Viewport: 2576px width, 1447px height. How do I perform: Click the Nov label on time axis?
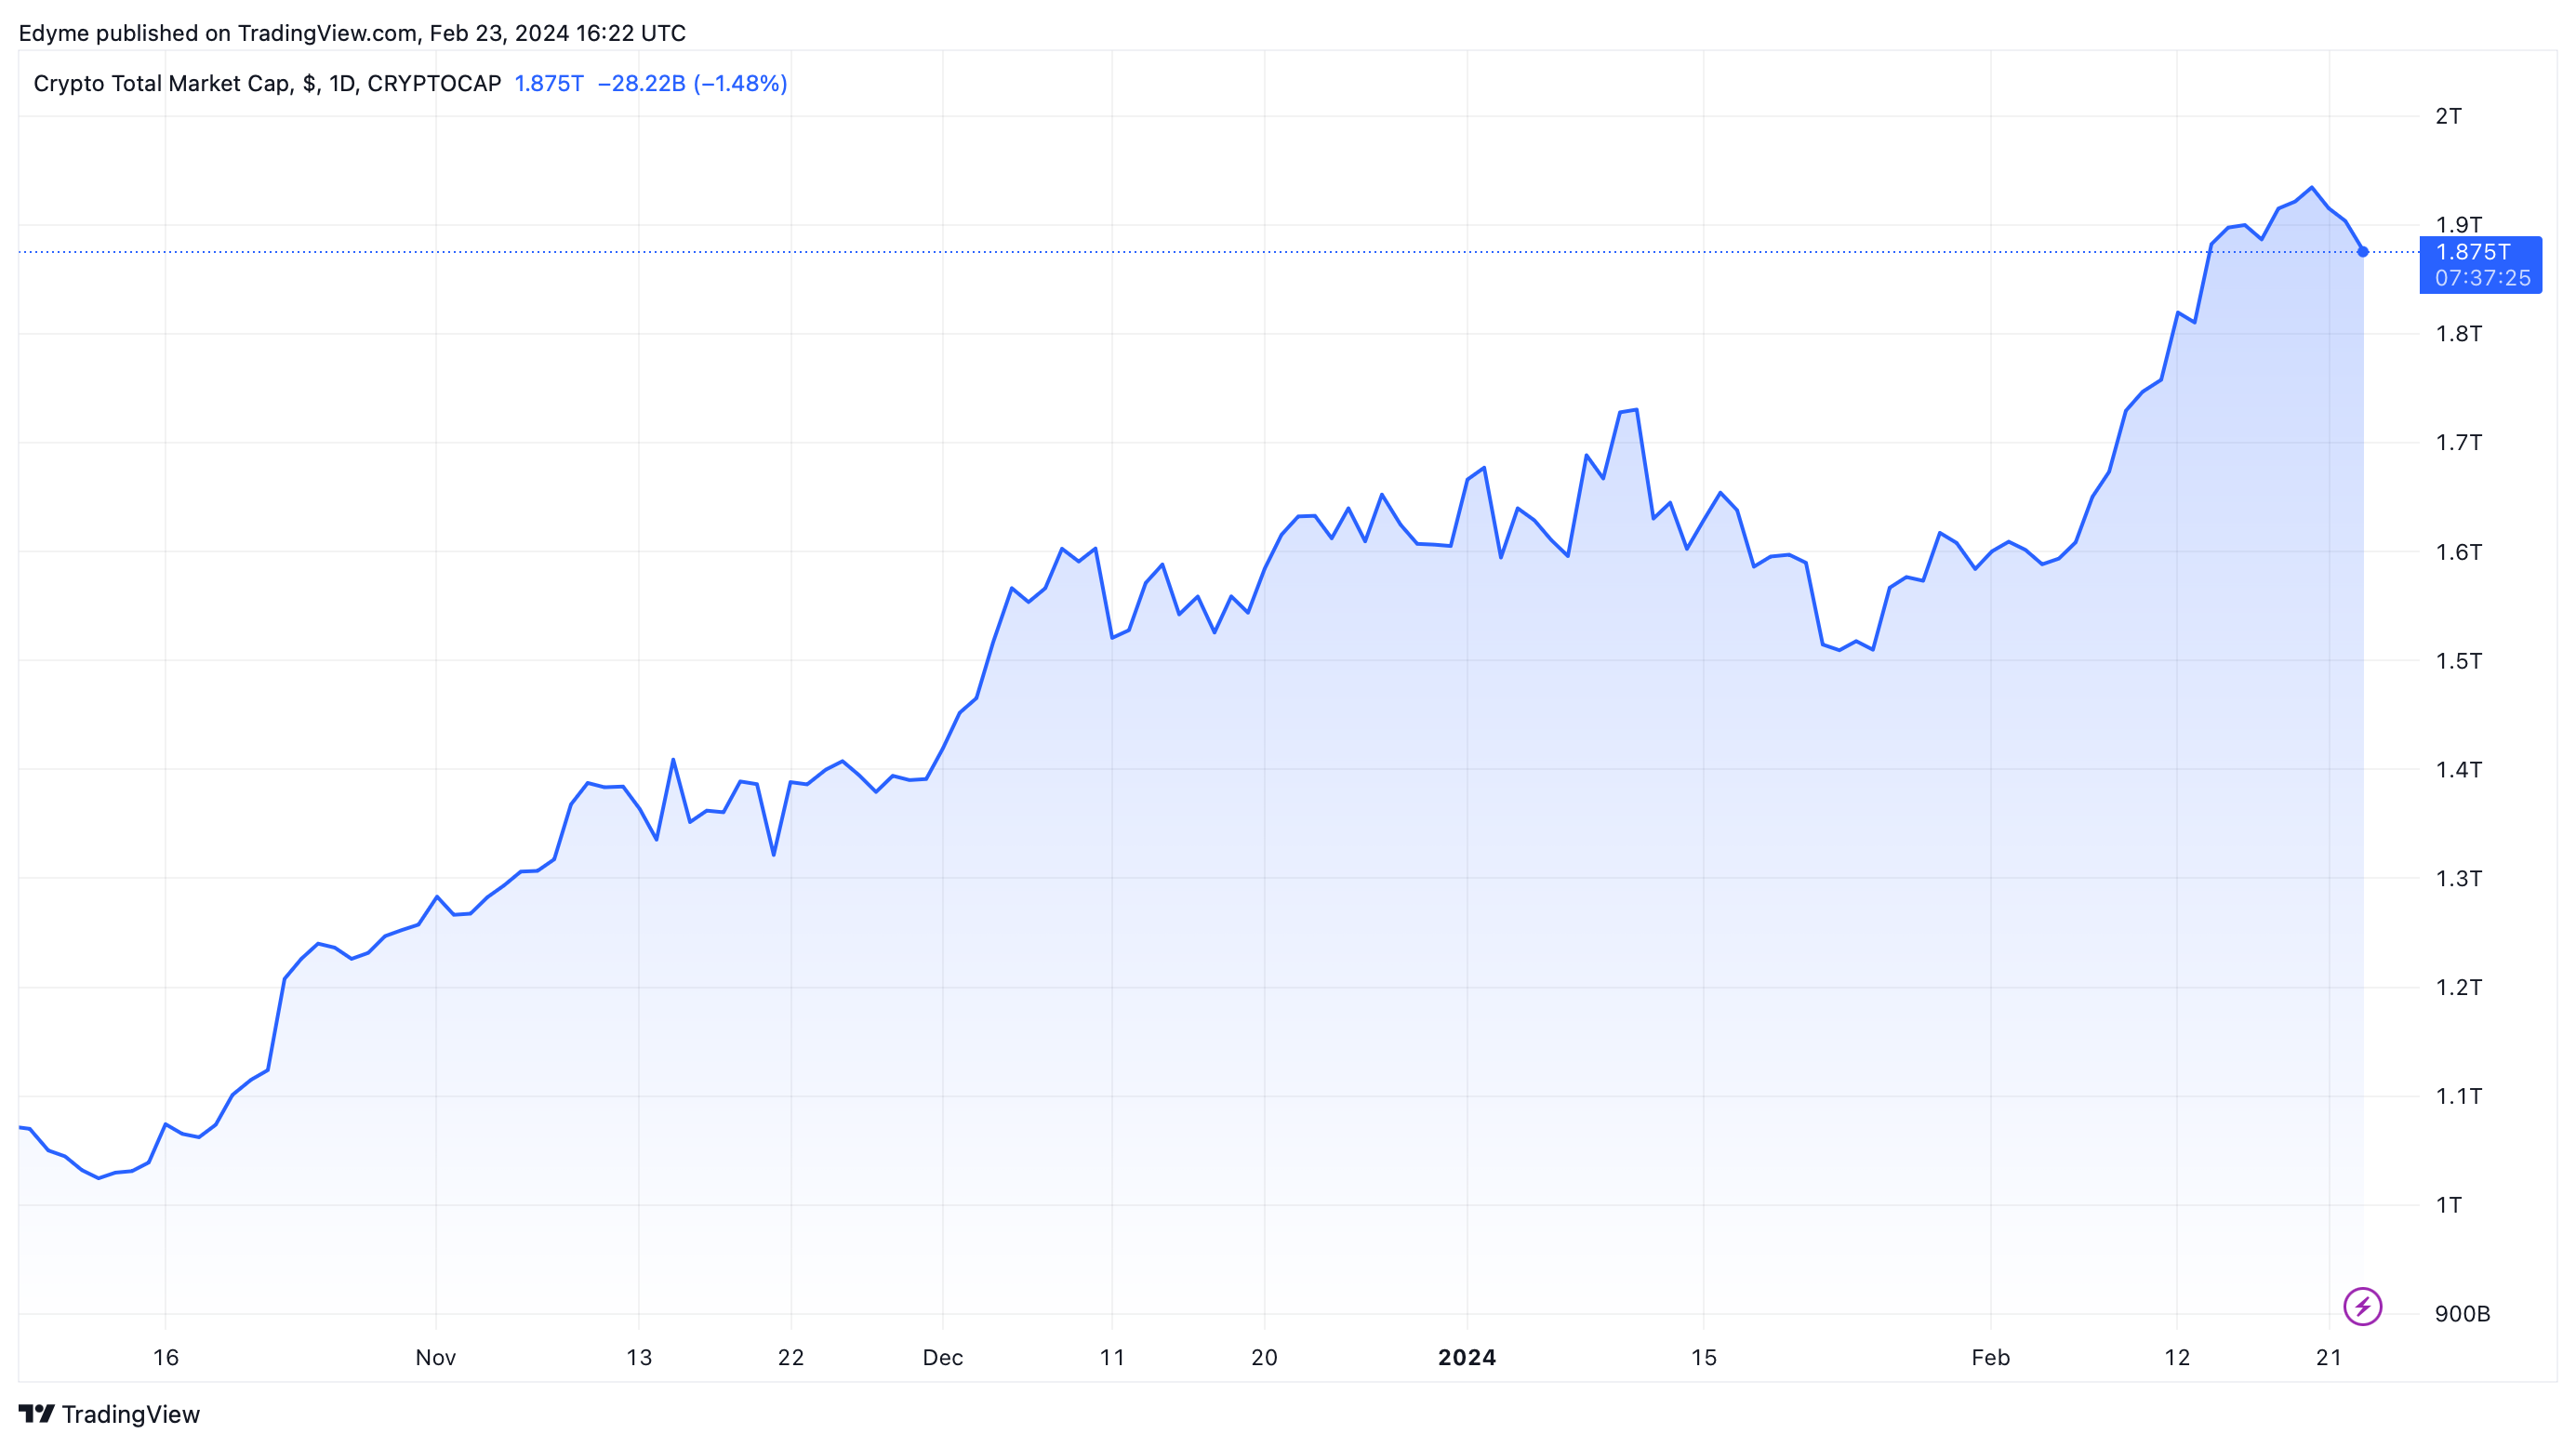(435, 1357)
